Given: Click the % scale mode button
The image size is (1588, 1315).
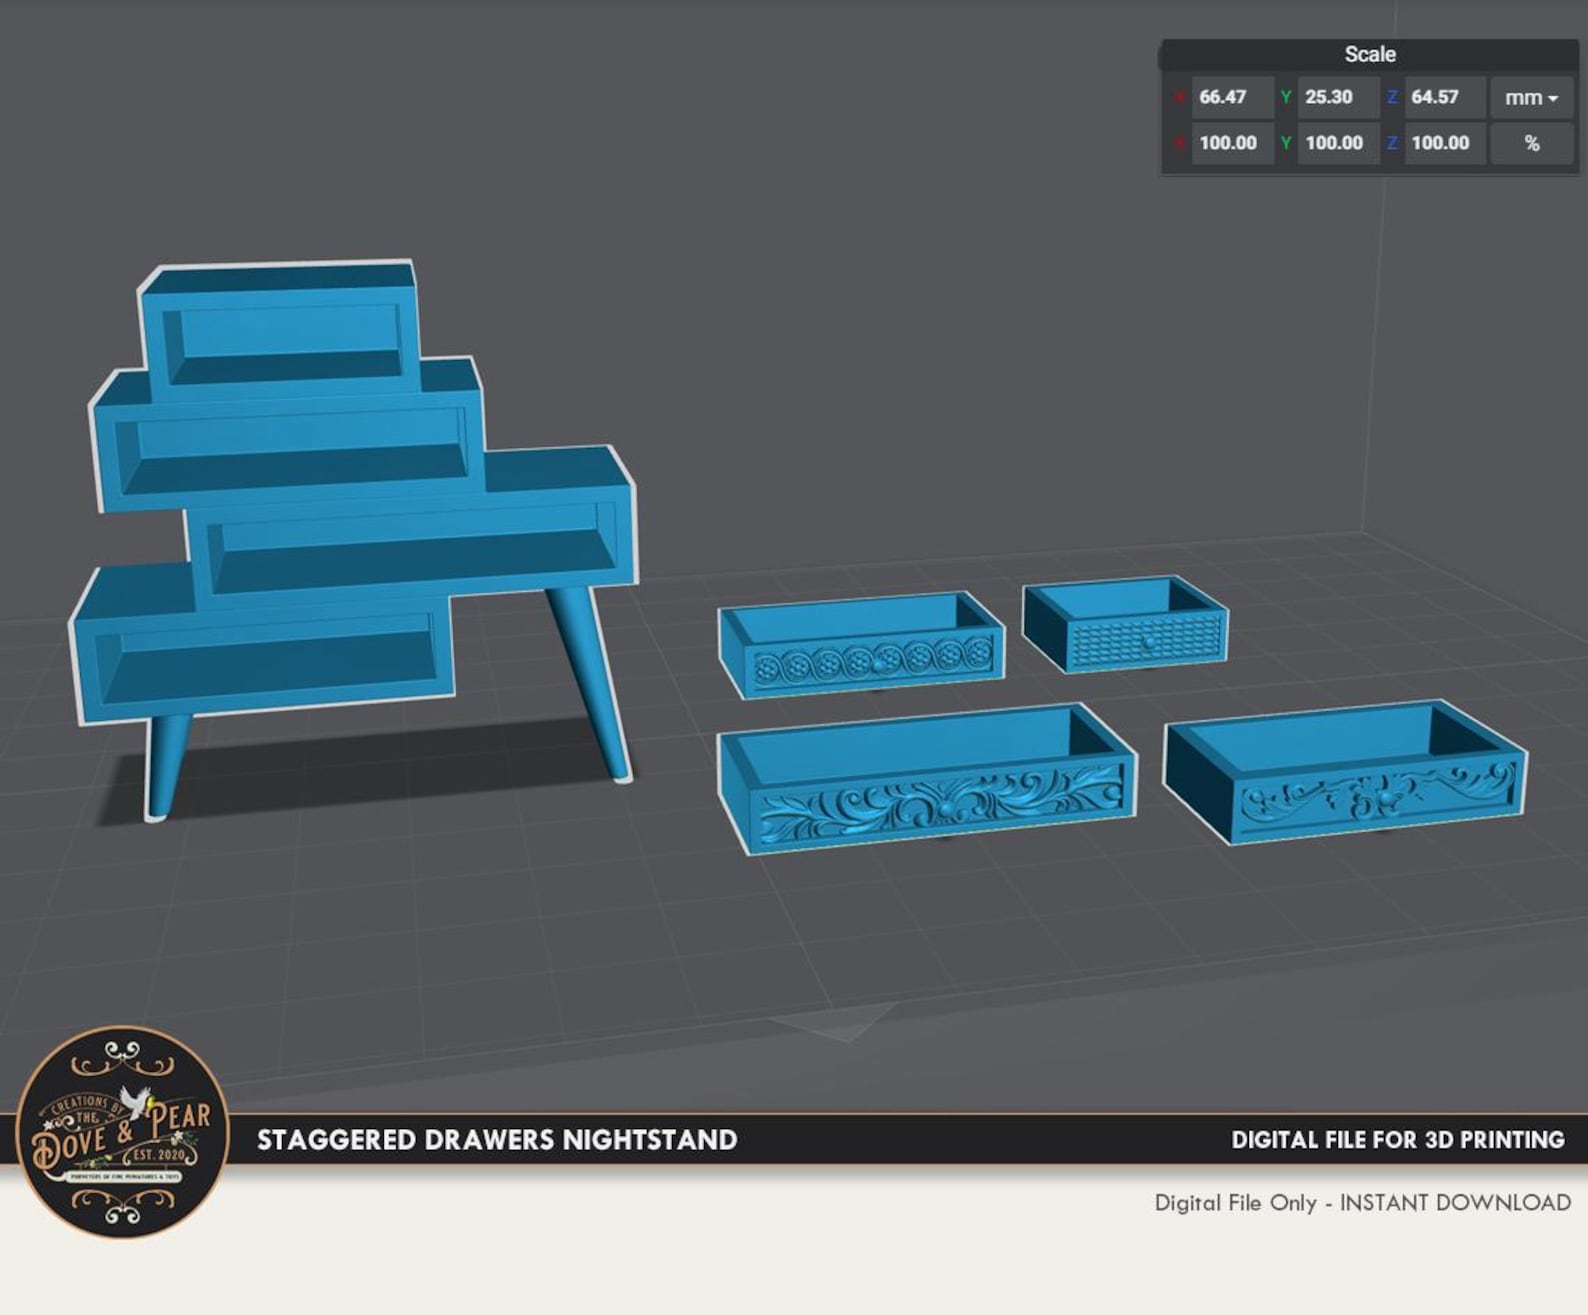Looking at the screenshot, I should (1531, 143).
